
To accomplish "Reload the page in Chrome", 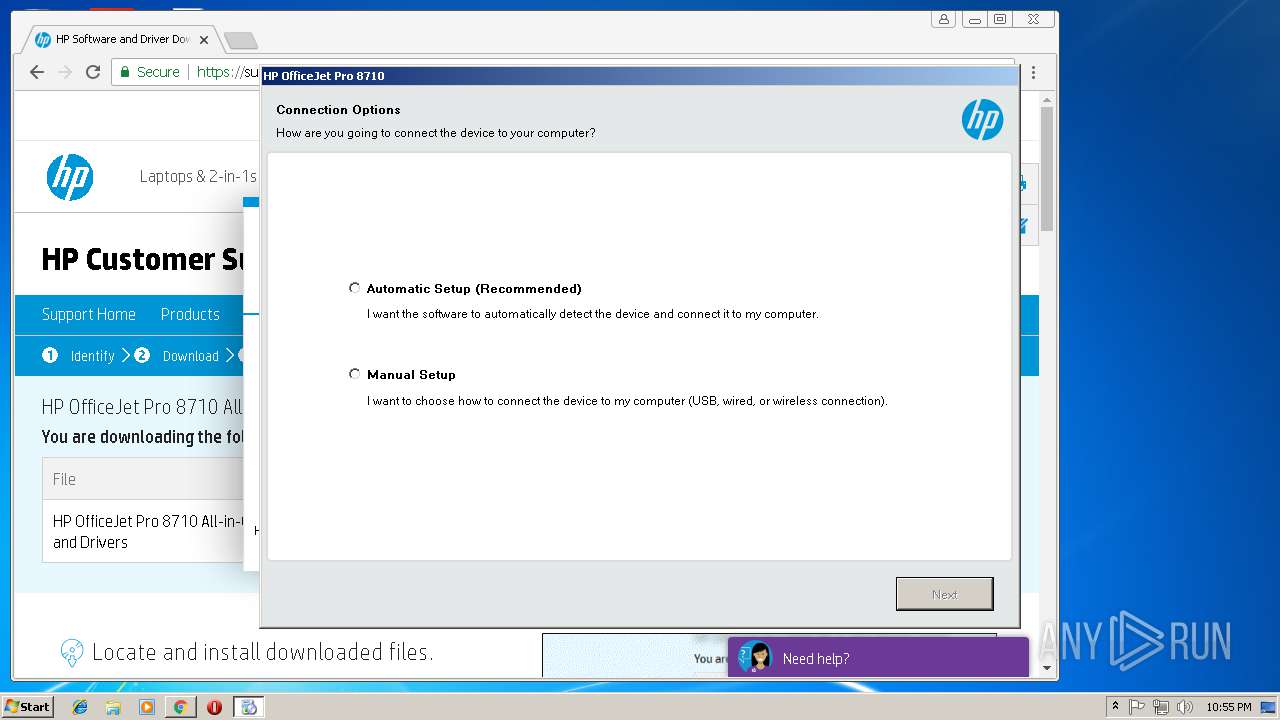I will click(93, 72).
